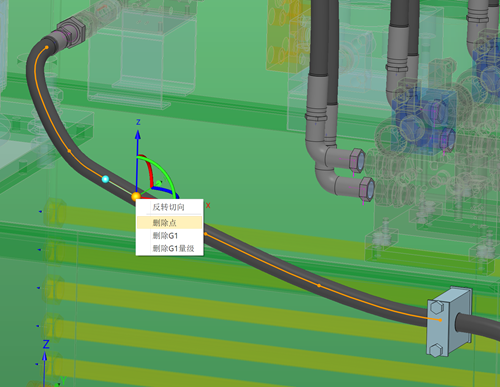Click the gray hose clamp block
Screen dimensions: 500x387
[x=449, y=322]
